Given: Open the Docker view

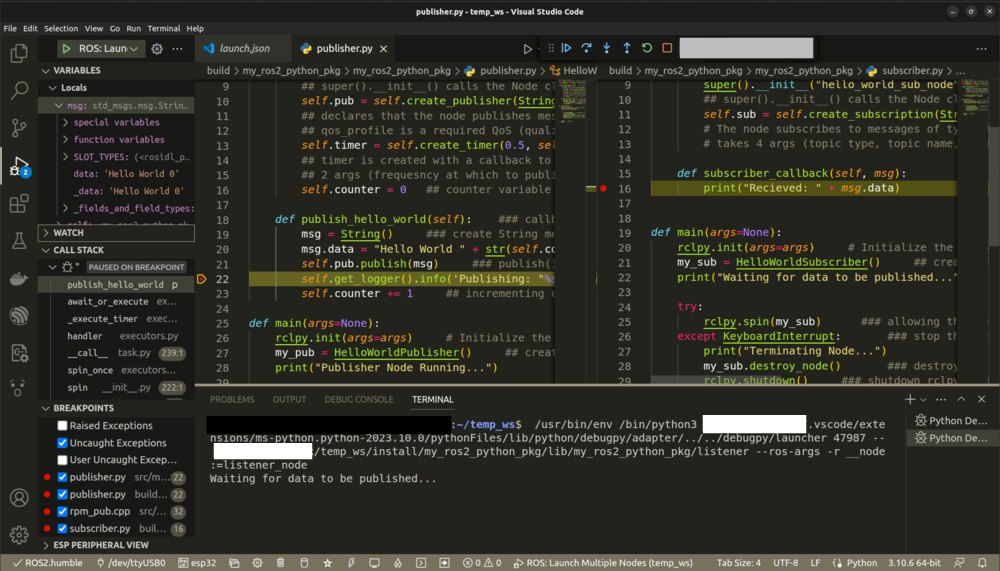Looking at the screenshot, I should click(19, 278).
